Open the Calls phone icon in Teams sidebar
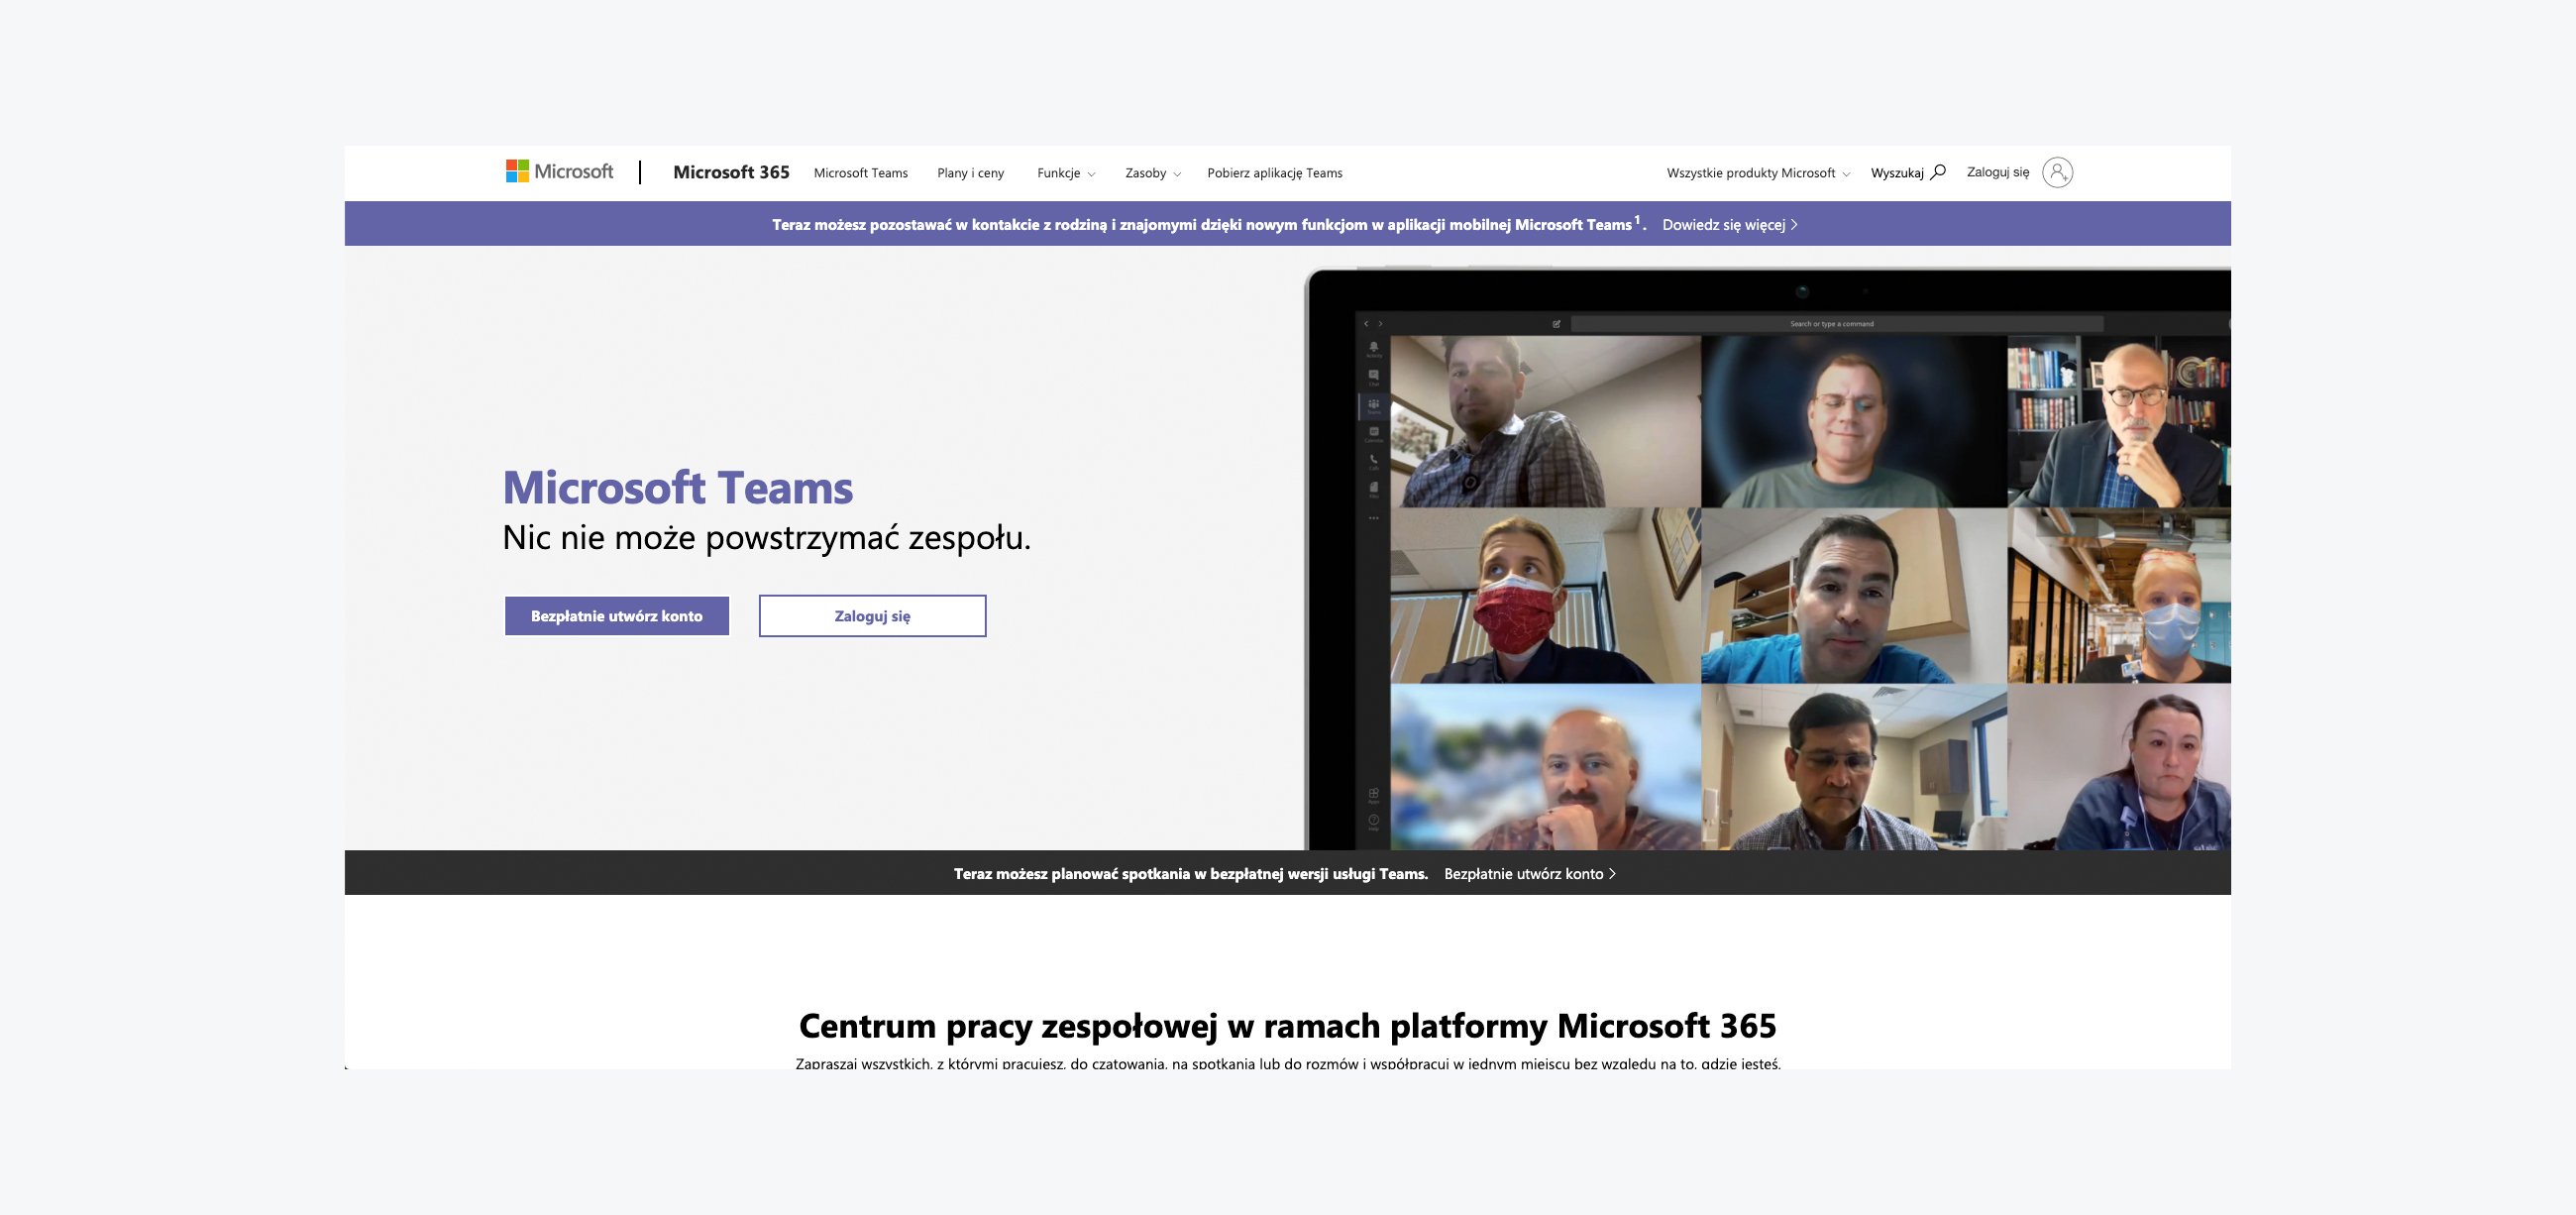Viewport: 2576px width, 1215px height. click(1373, 461)
